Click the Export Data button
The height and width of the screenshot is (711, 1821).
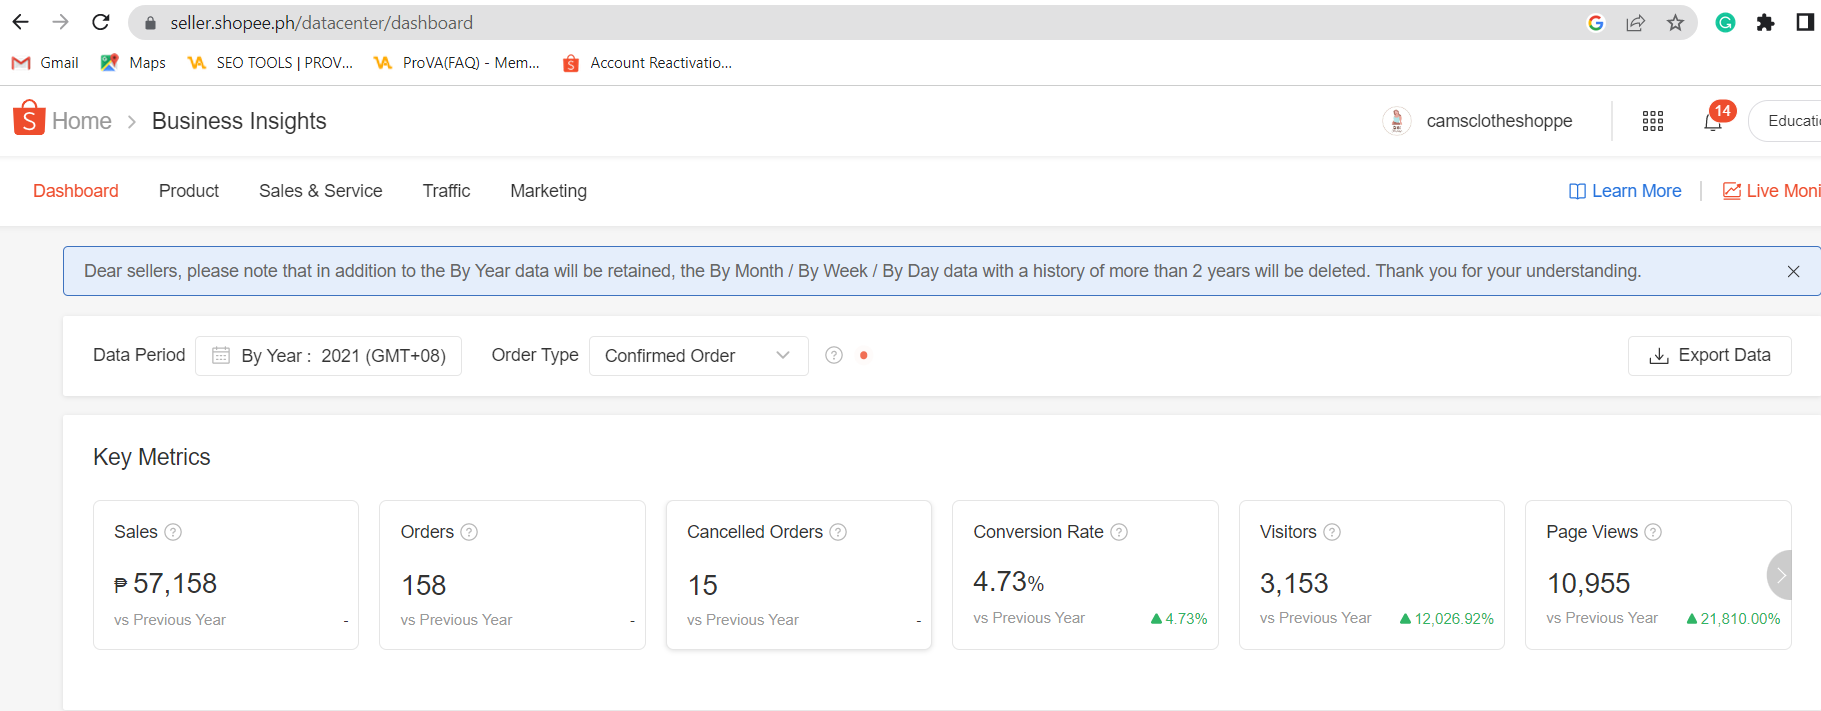tap(1709, 356)
